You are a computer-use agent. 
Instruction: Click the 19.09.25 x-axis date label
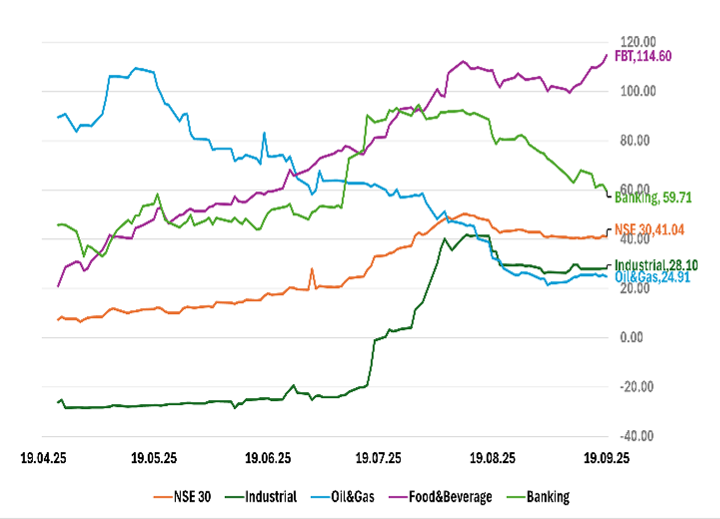(x=606, y=458)
